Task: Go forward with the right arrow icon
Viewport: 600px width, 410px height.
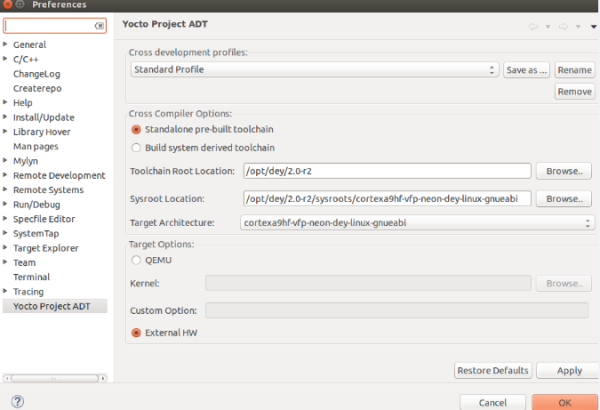Action: tap(563, 26)
